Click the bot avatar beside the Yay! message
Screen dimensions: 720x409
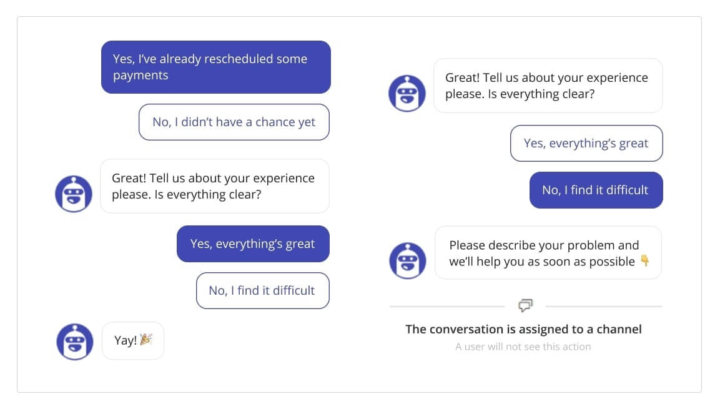tap(74, 341)
